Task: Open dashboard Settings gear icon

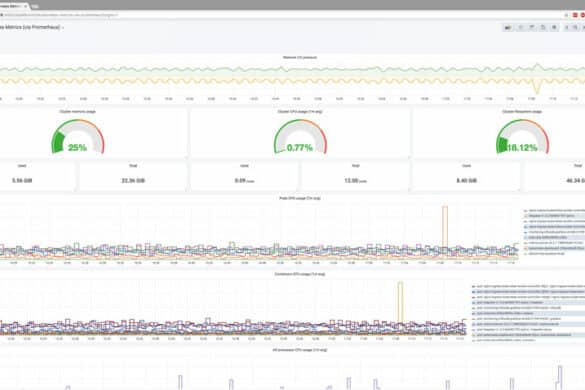Action: tap(554, 28)
